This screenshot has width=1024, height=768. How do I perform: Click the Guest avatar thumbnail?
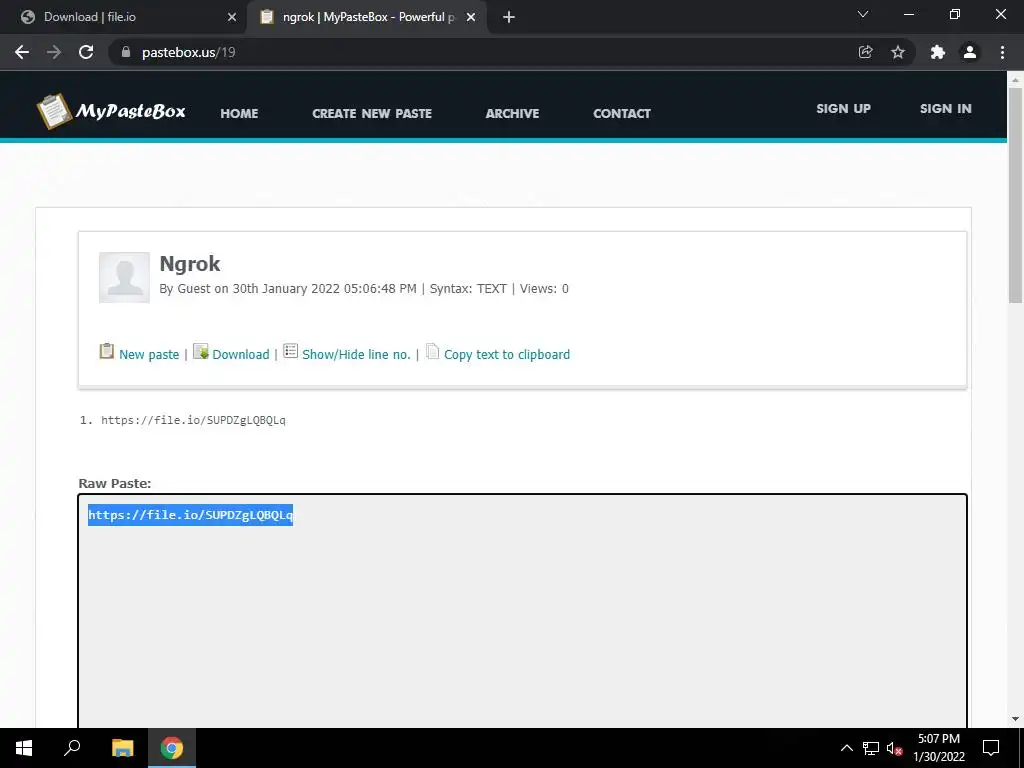coord(124,278)
